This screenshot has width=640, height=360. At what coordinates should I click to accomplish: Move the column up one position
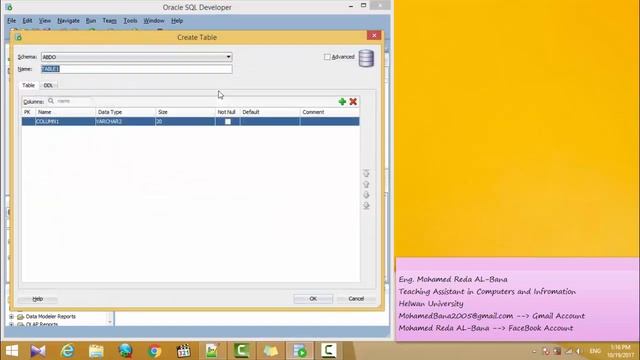tap(366, 184)
